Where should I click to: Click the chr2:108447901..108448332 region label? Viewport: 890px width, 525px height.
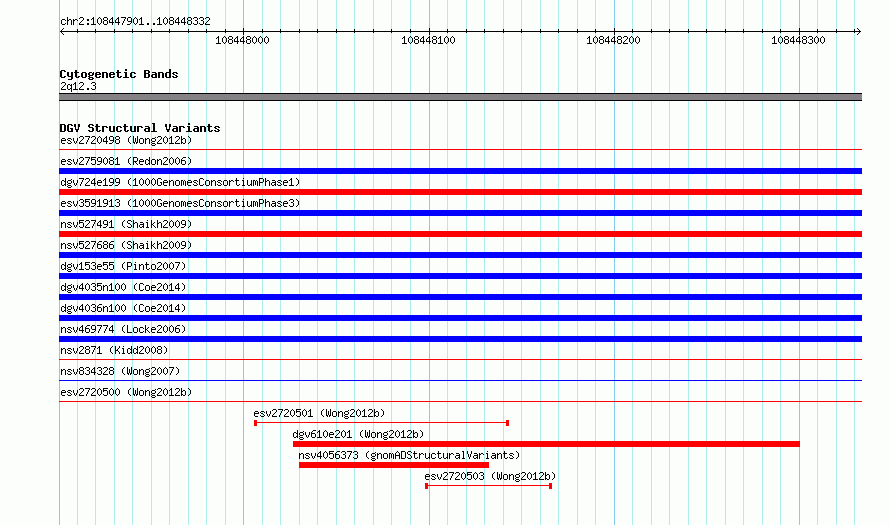[x=135, y=21]
